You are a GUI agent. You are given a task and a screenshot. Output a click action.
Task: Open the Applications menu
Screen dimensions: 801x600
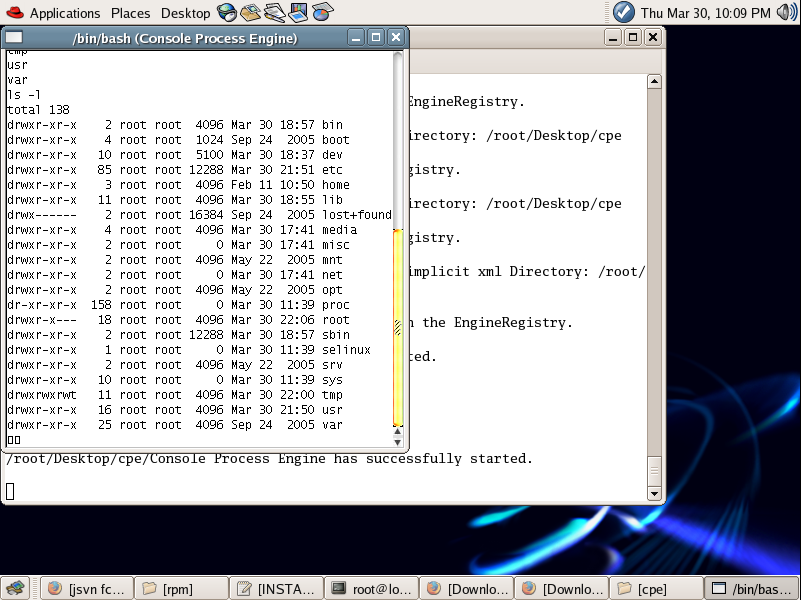click(64, 13)
